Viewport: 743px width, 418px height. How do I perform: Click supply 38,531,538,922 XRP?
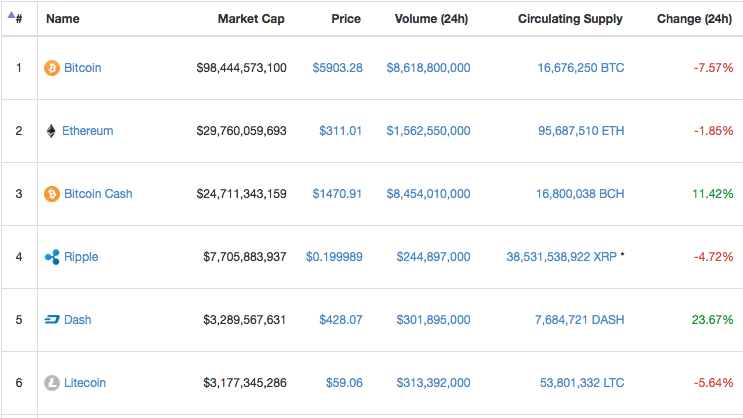click(562, 257)
